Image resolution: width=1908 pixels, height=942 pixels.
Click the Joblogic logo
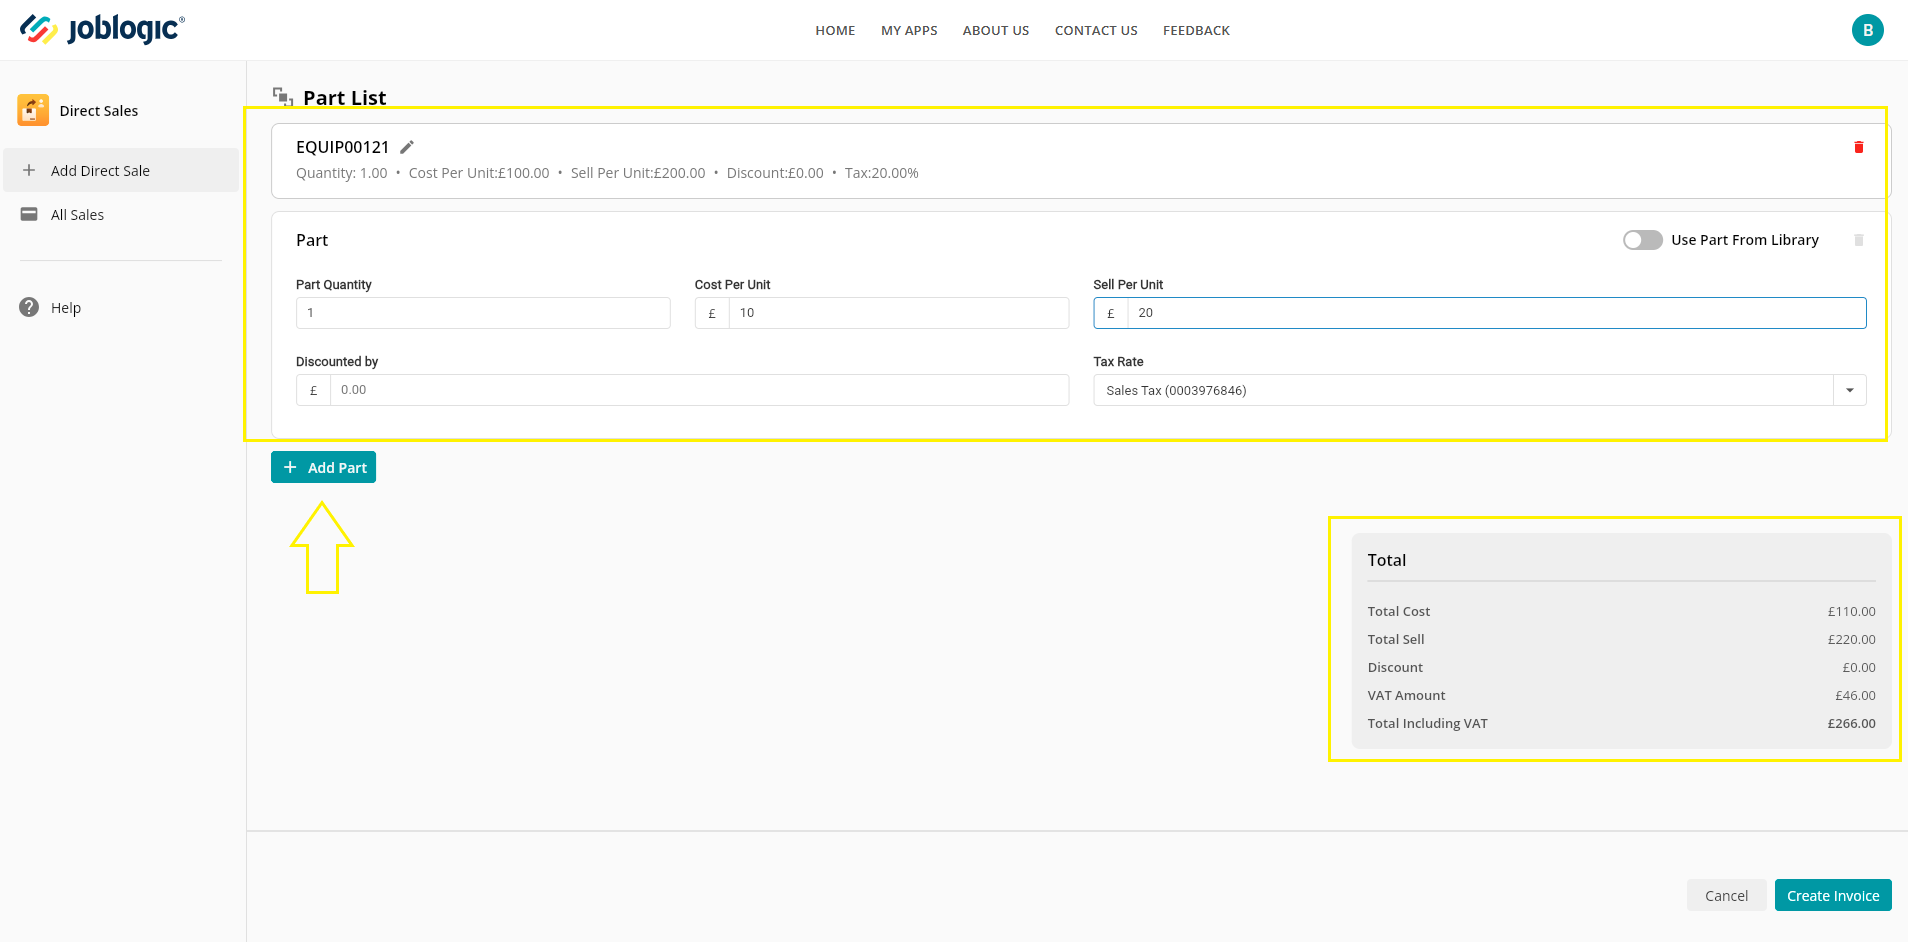(102, 29)
